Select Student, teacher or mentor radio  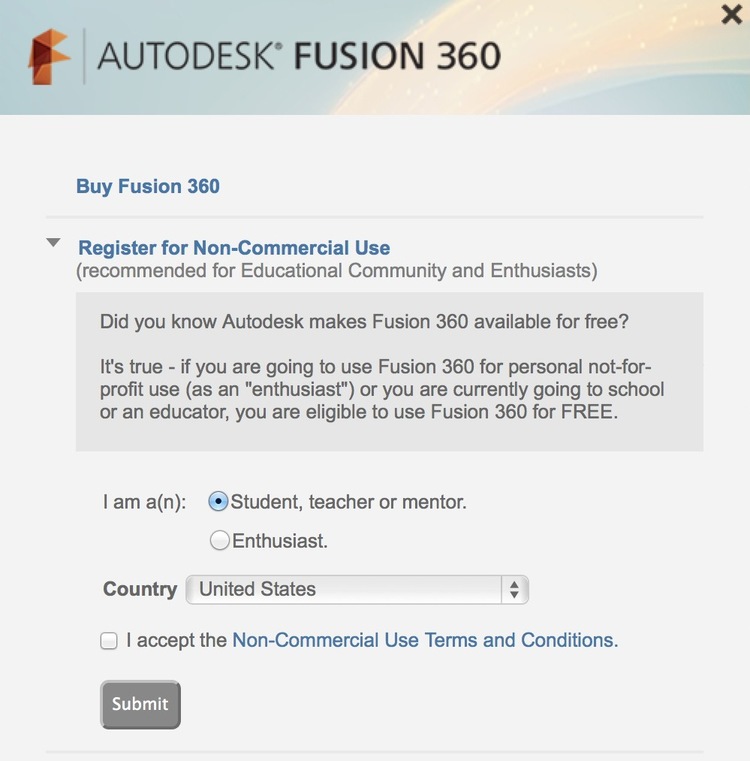click(218, 501)
